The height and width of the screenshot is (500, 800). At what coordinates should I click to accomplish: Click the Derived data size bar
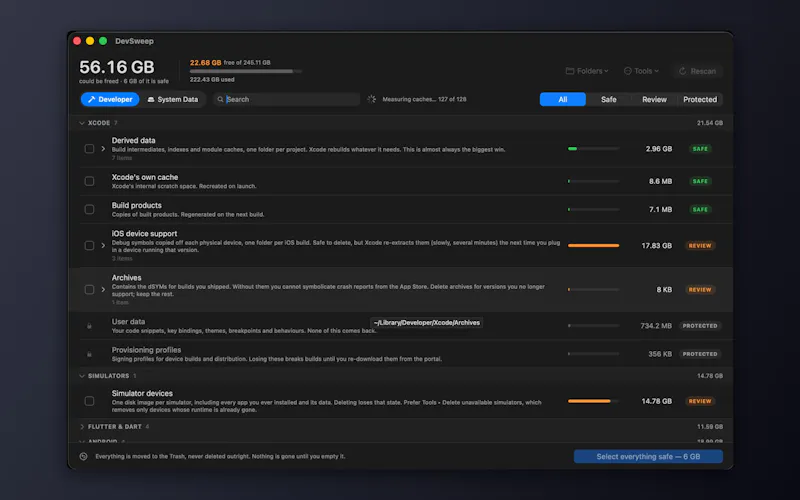coord(593,148)
